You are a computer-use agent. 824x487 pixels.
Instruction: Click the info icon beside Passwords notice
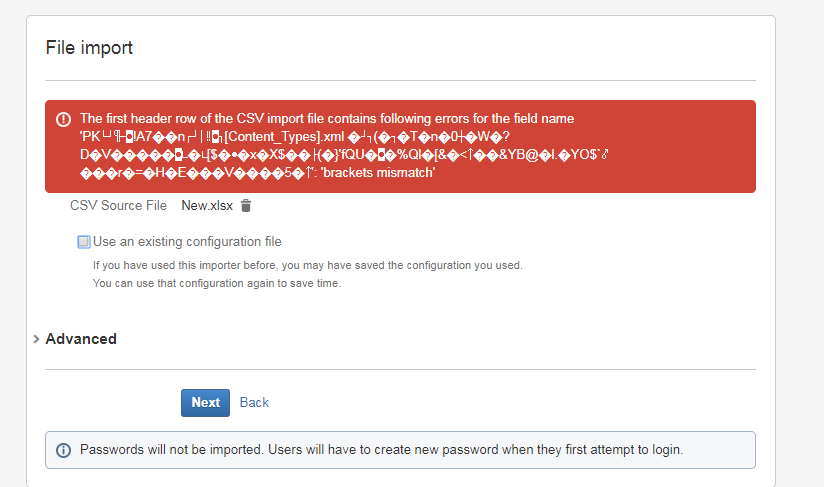pyautogui.click(x=64, y=450)
